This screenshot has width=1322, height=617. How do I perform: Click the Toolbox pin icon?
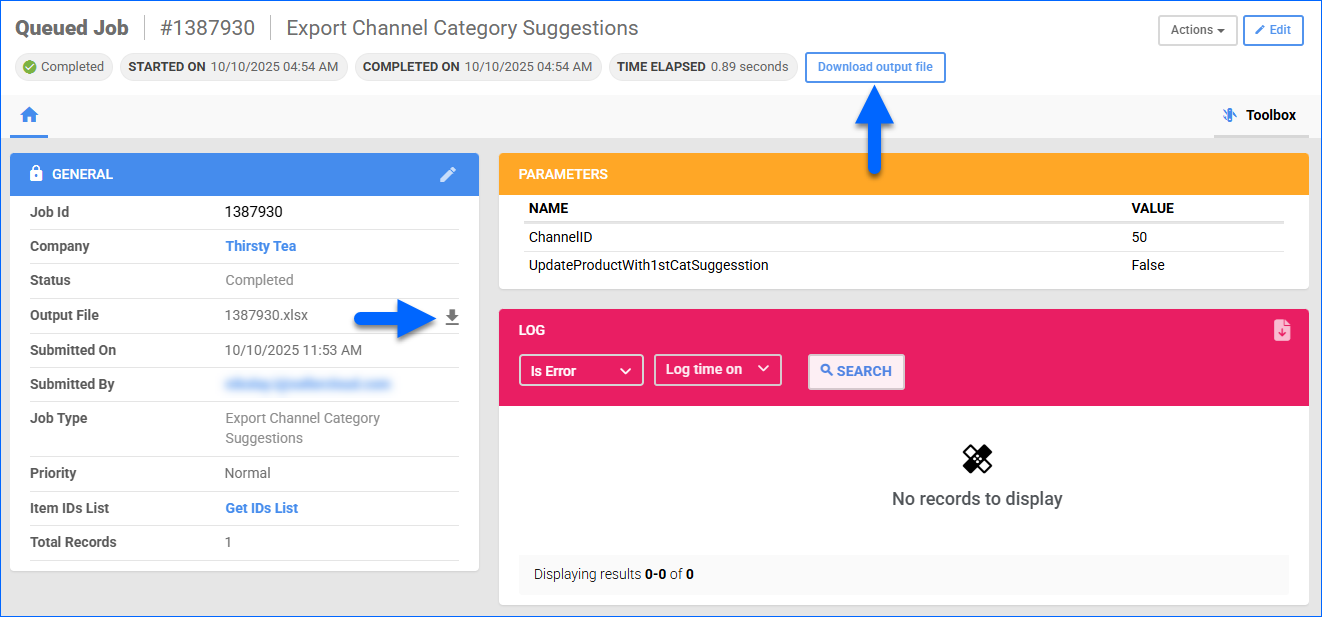pyautogui.click(x=1229, y=116)
